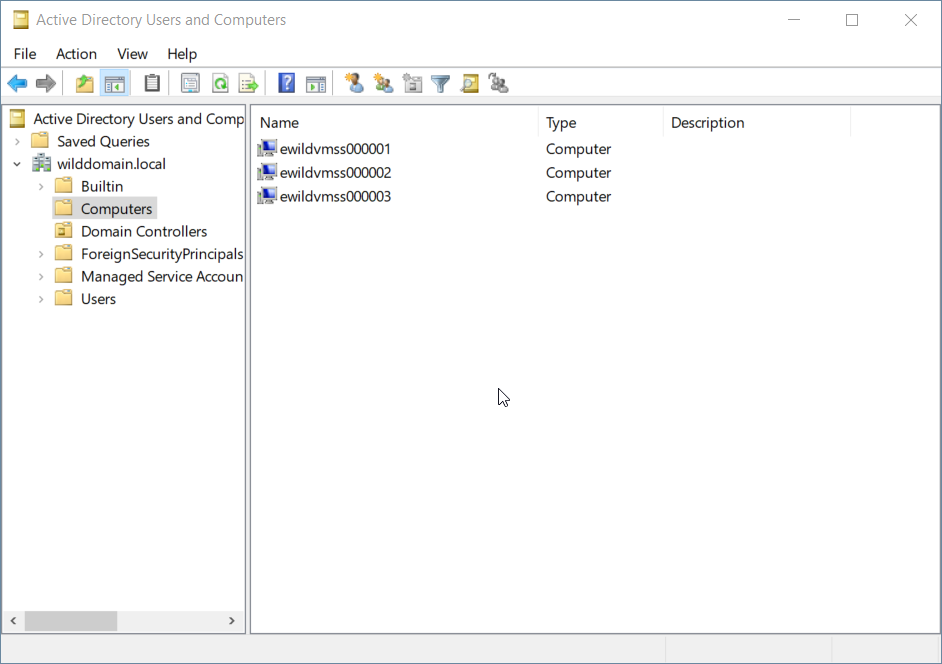
Task: Expand the Users container
Action: tap(41, 299)
